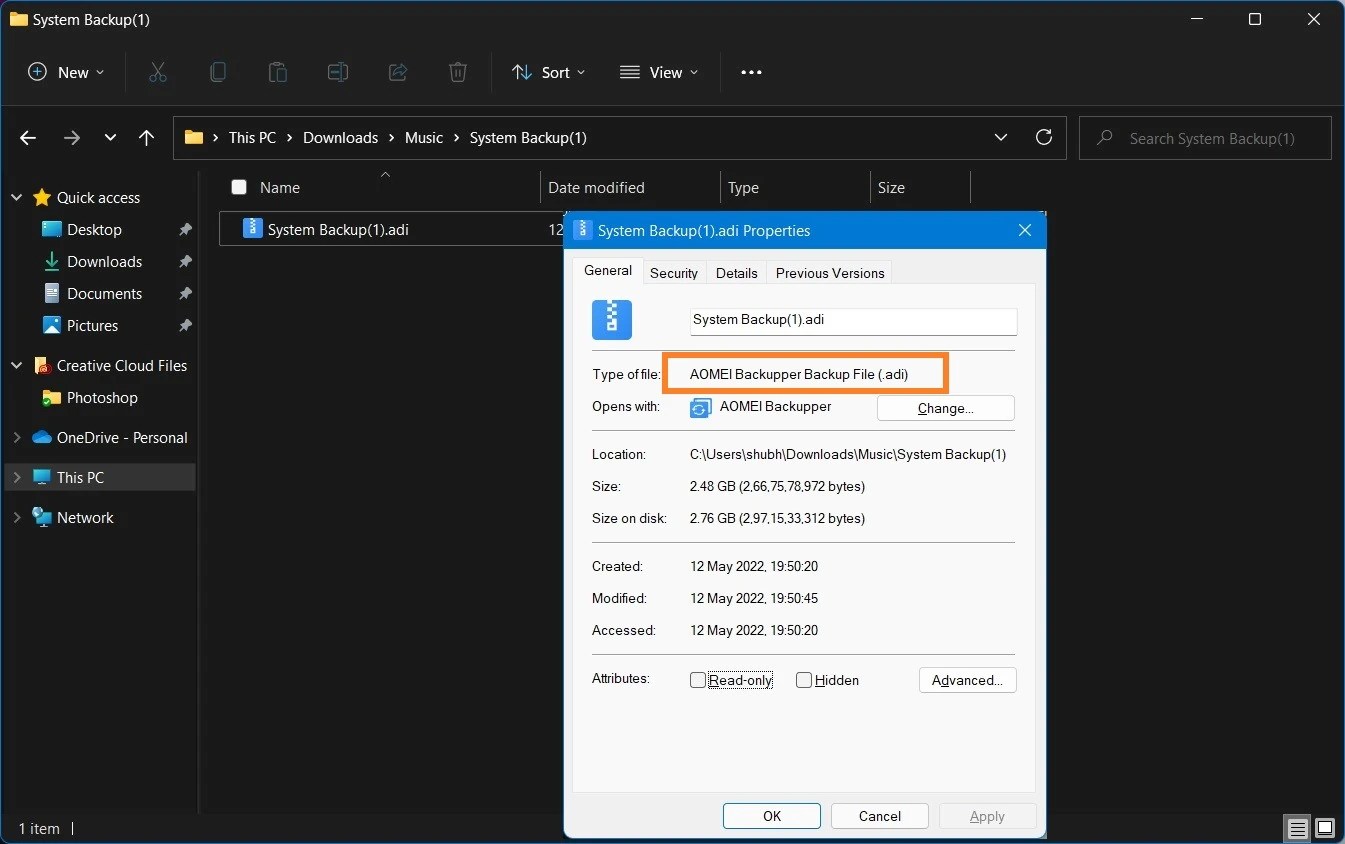Screen dimensions: 1345x844
Task: Sort by the Type column header
Action: pos(743,187)
